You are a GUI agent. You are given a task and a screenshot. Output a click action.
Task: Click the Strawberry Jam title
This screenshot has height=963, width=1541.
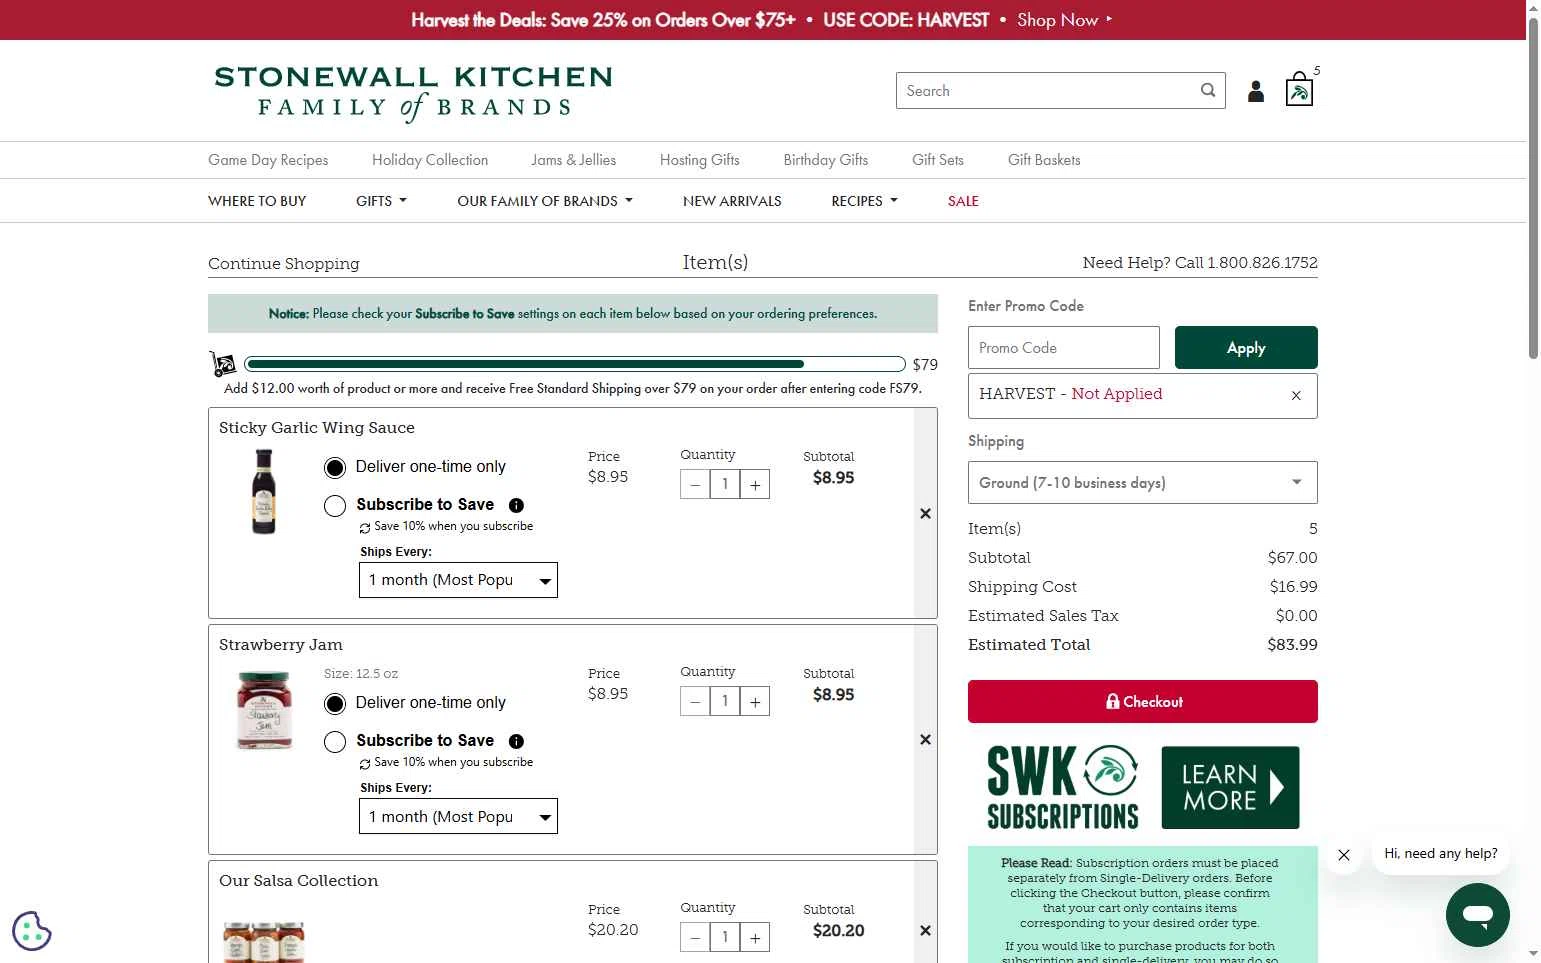[281, 644]
